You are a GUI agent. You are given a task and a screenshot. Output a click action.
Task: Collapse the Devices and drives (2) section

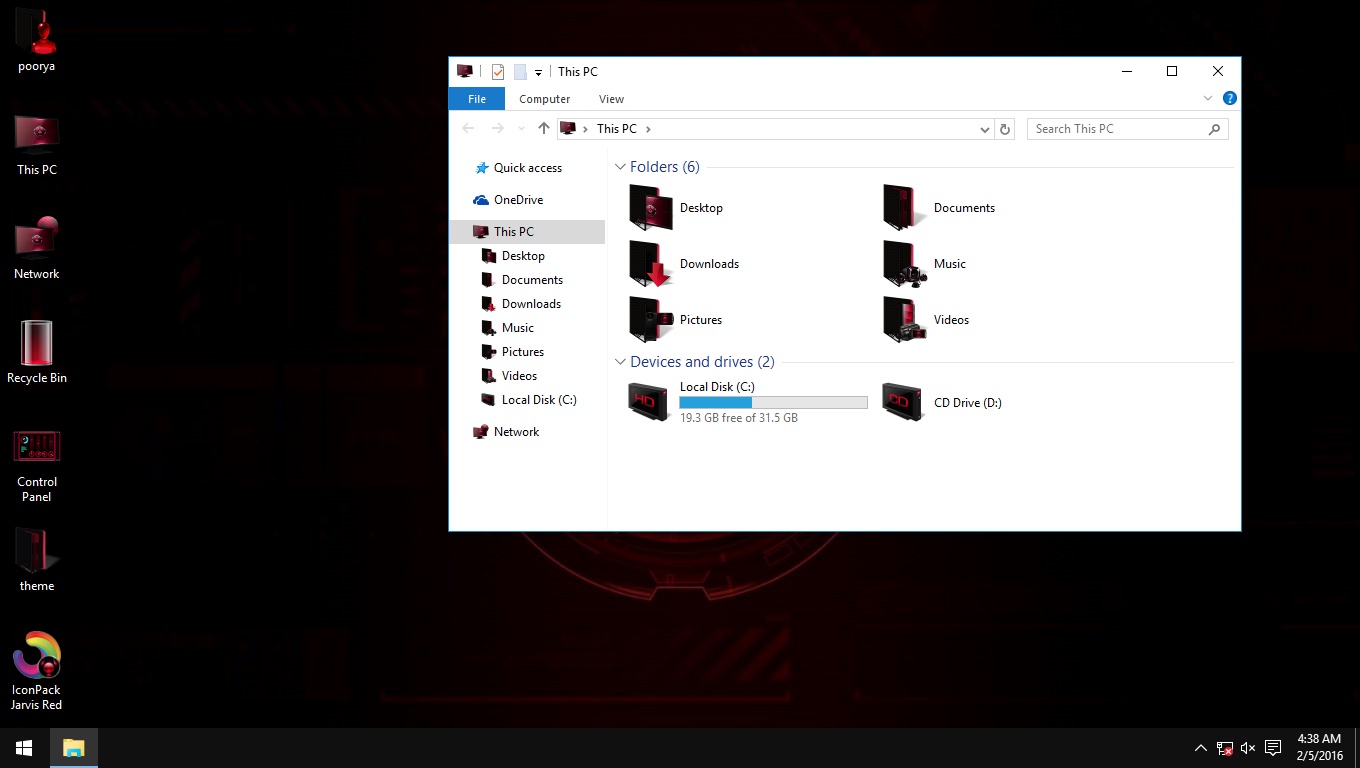pyautogui.click(x=620, y=362)
